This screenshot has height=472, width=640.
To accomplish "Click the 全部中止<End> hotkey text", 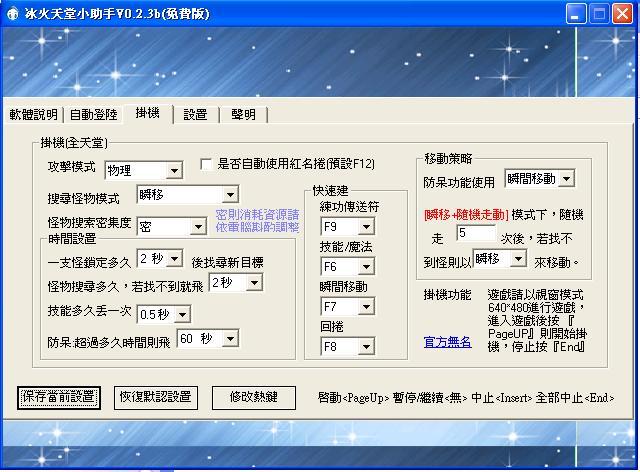I will 575,397.
